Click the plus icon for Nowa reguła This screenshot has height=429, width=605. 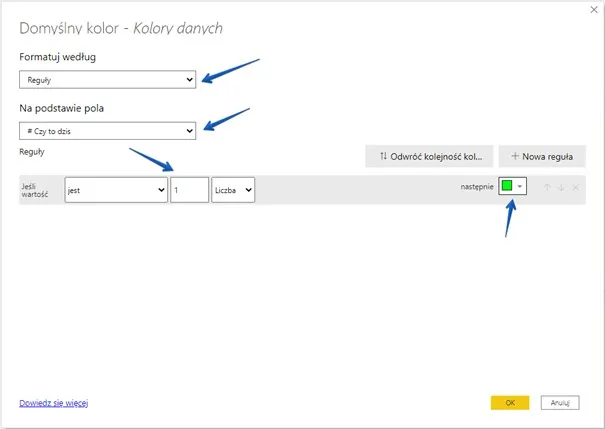(x=514, y=156)
